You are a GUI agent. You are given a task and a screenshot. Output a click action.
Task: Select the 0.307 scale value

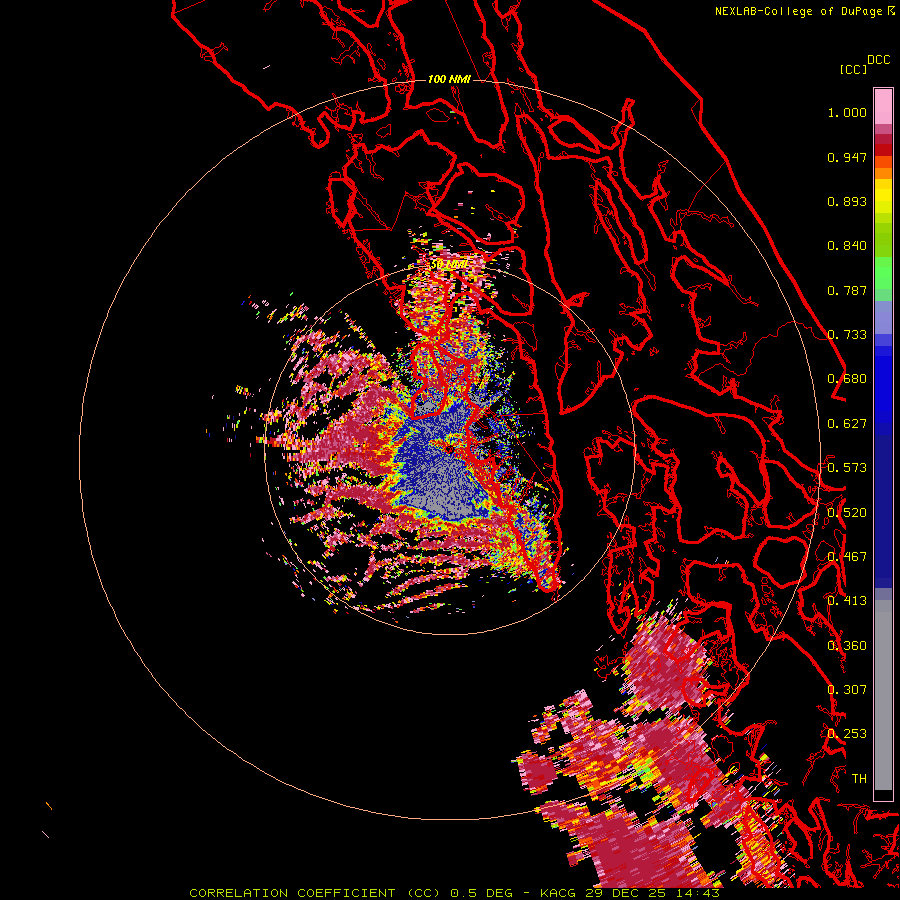tap(847, 690)
